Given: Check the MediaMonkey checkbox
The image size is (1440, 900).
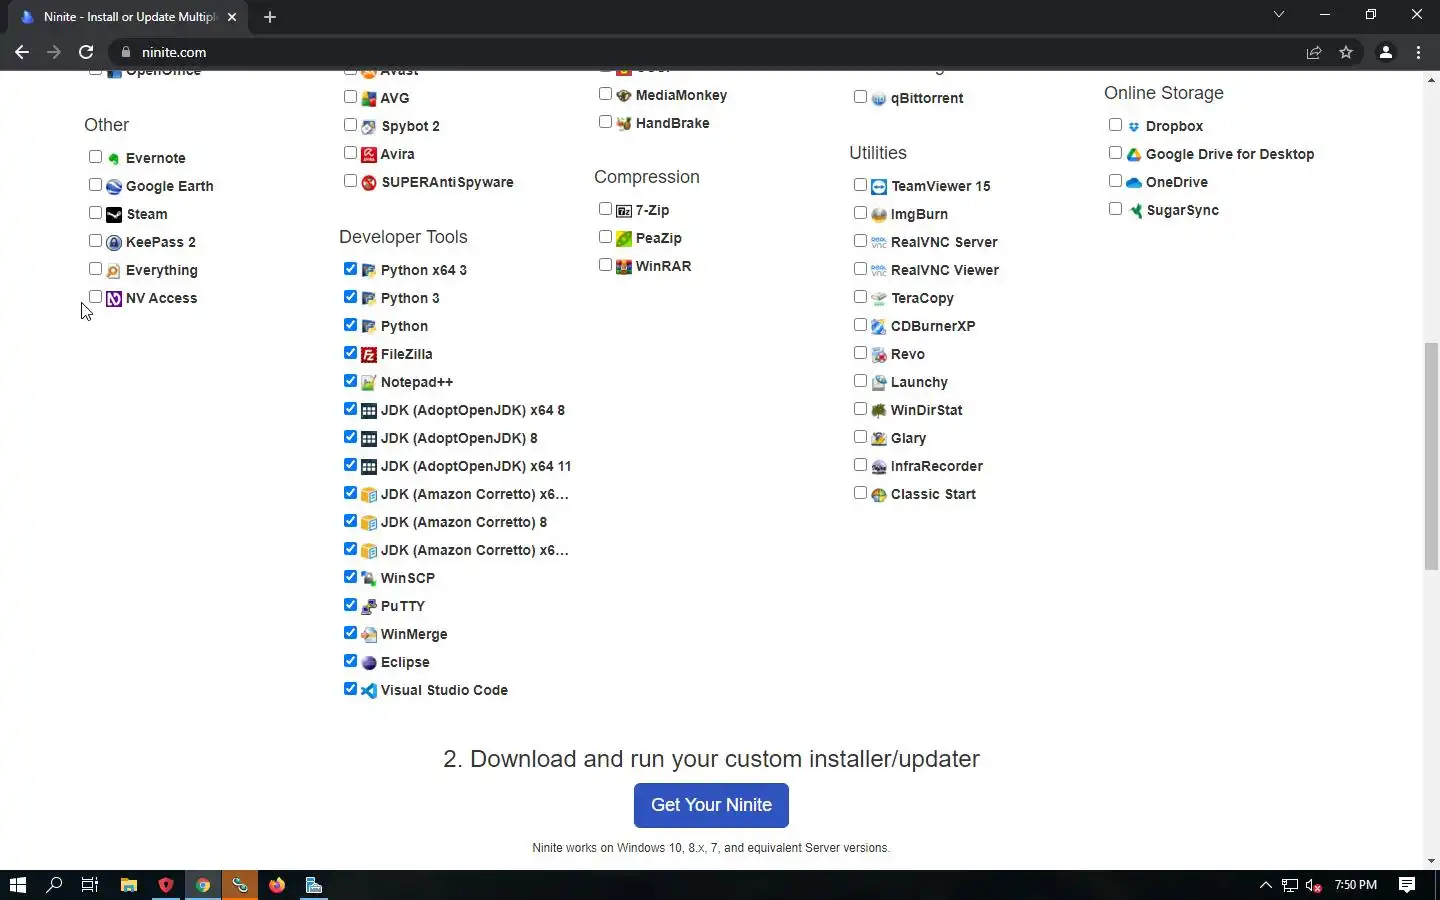Looking at the screenshot, I should click(x=605, y=94).
